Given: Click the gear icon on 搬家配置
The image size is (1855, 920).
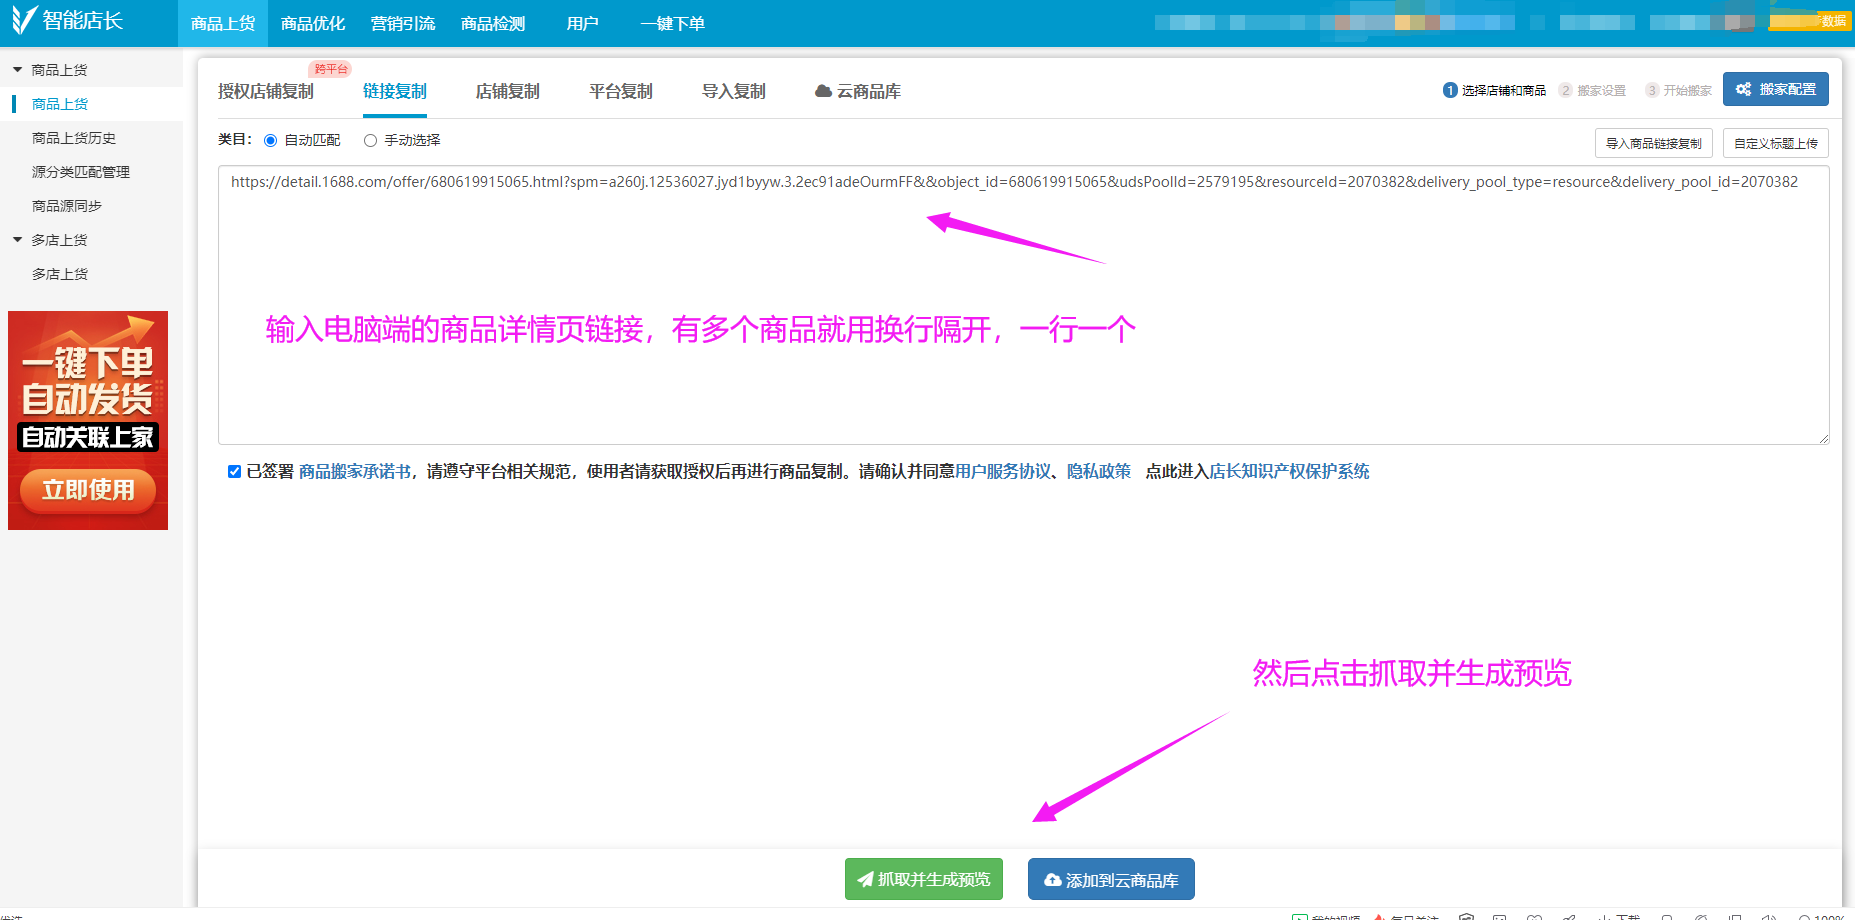Looking at the screenshot, I should (1743, 89).
